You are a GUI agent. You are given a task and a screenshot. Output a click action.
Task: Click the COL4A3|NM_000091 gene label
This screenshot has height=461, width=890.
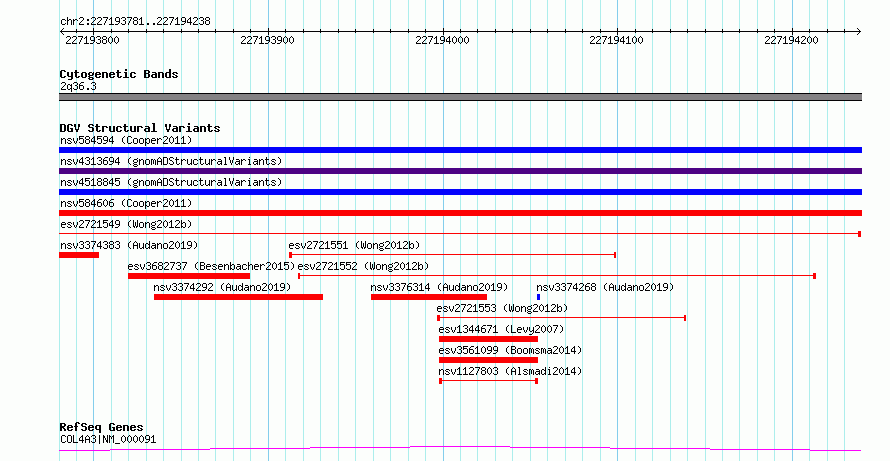click(x=108, y=439)
